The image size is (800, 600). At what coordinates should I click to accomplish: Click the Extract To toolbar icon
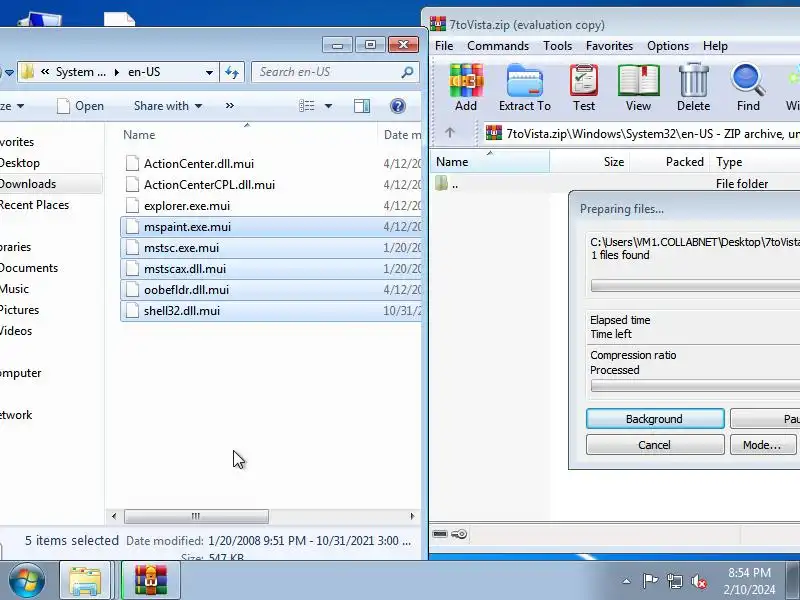(524, 81)
